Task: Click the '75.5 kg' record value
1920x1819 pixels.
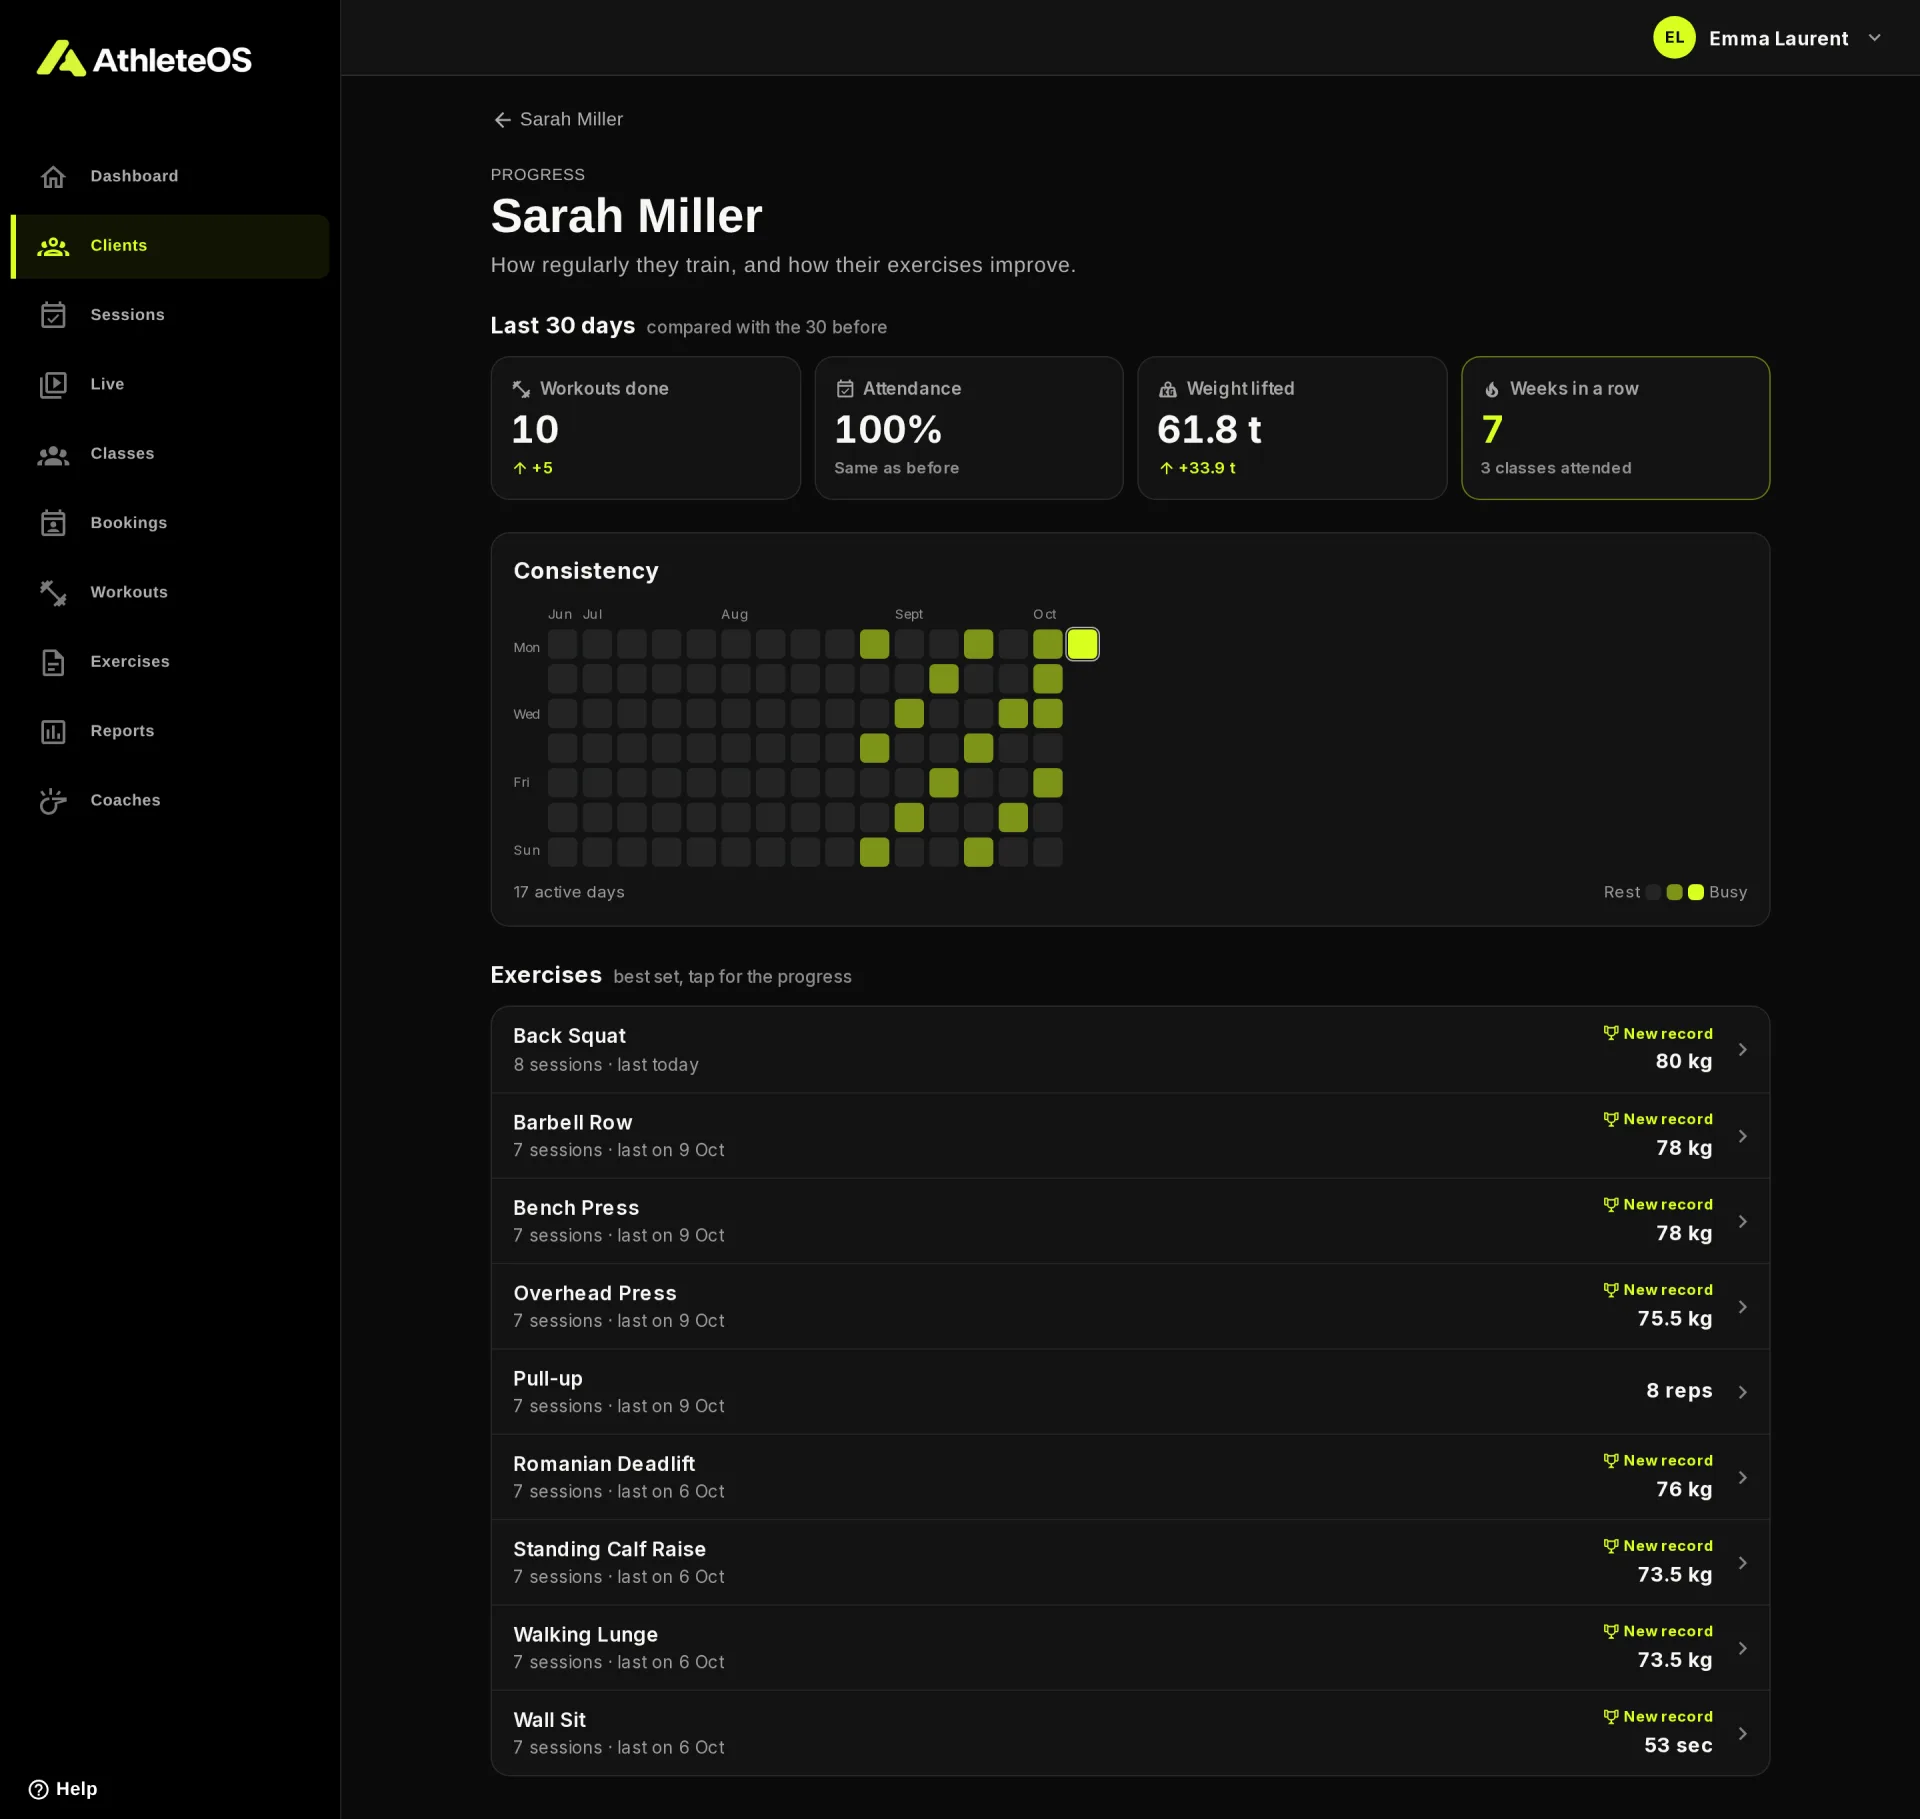Action: [1675, 1319]
